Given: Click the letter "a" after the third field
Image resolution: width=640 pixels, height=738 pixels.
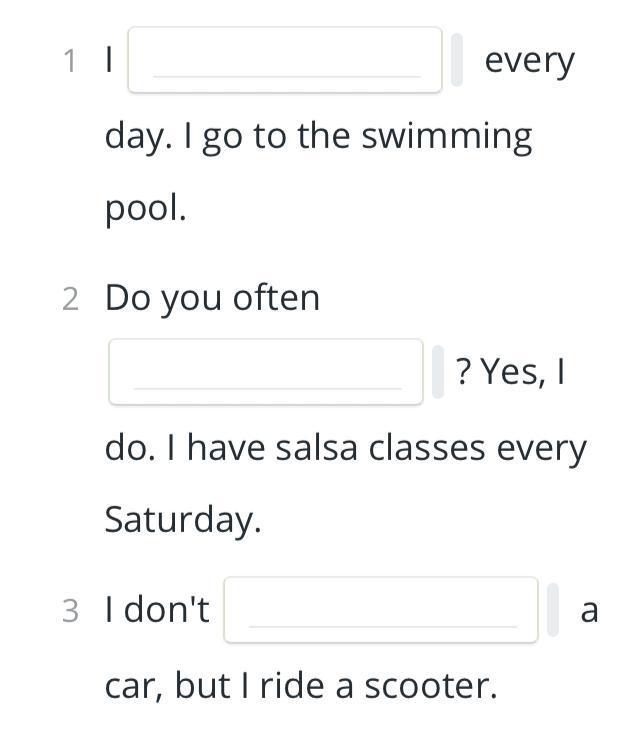Looking at the screenshot, I should (589, 611).
